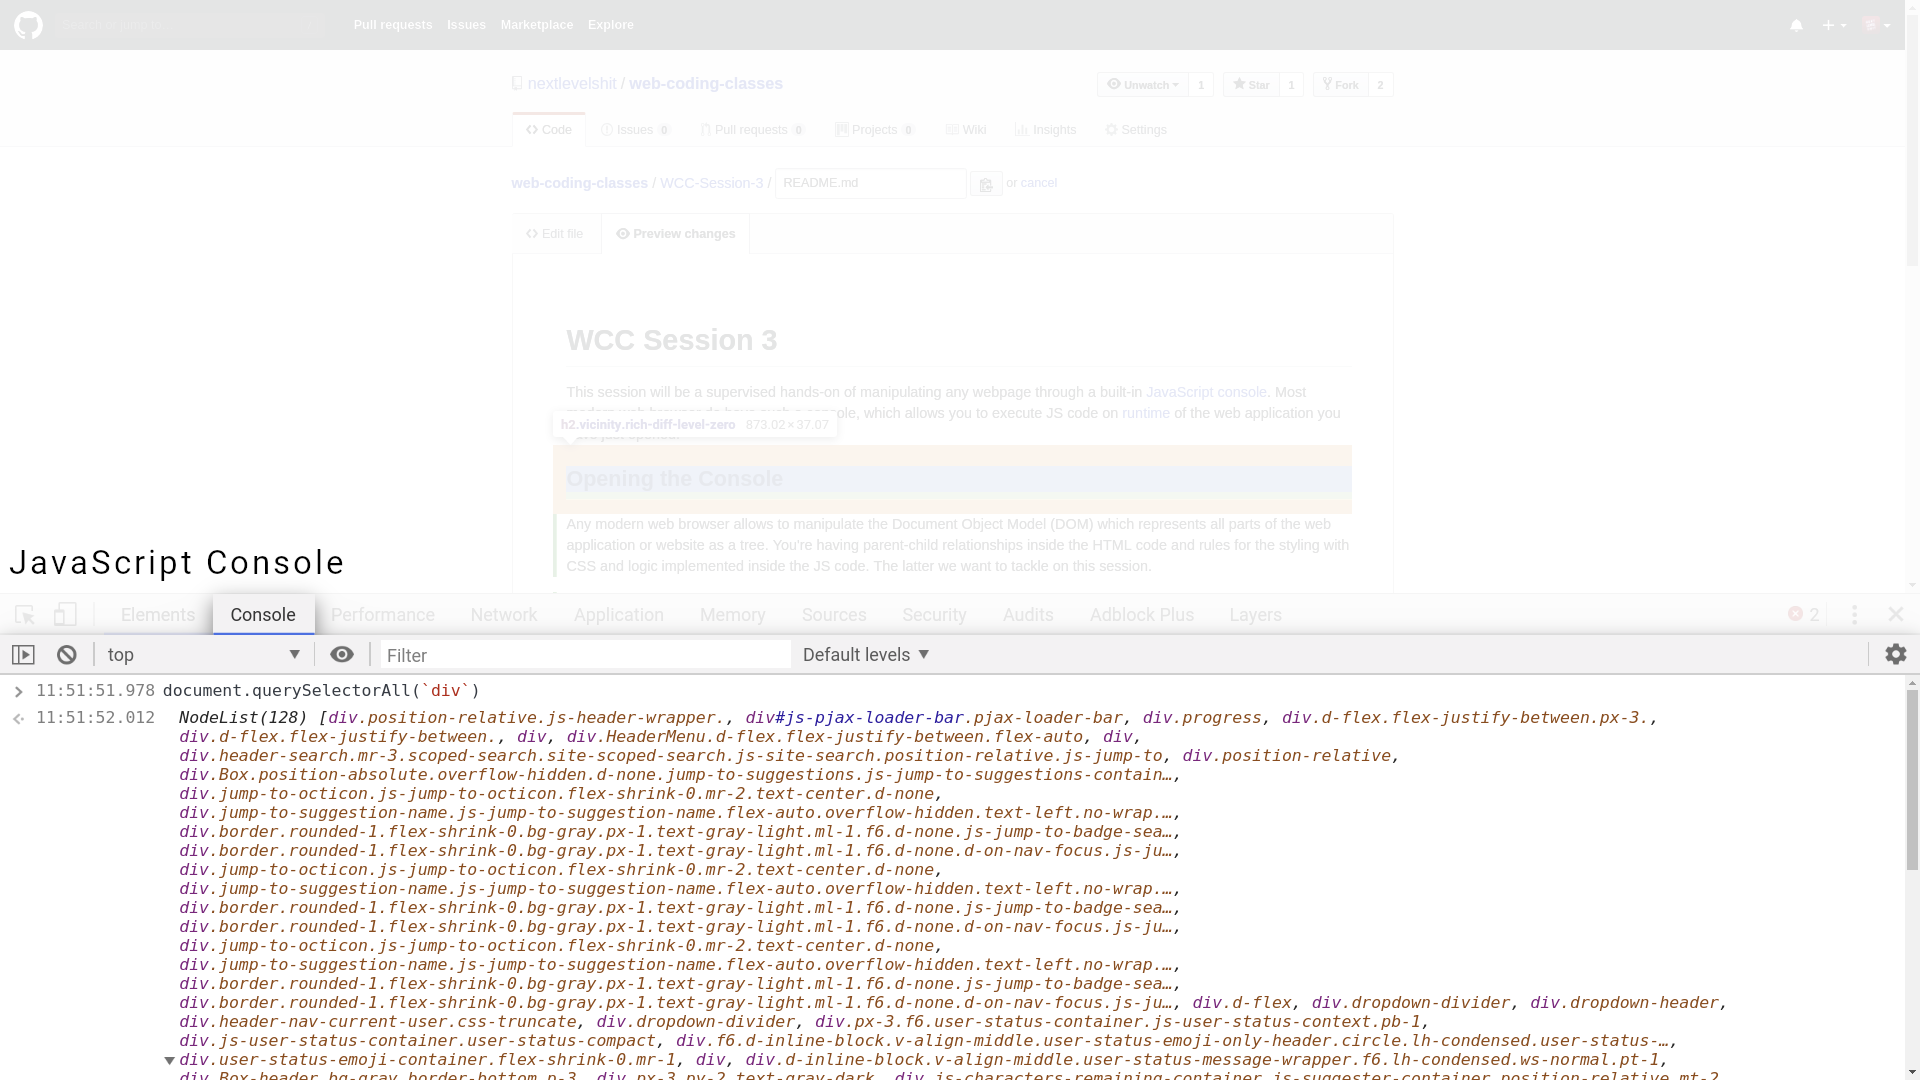
Task: Switch to the Elements tab
Action: coord(158,615)
